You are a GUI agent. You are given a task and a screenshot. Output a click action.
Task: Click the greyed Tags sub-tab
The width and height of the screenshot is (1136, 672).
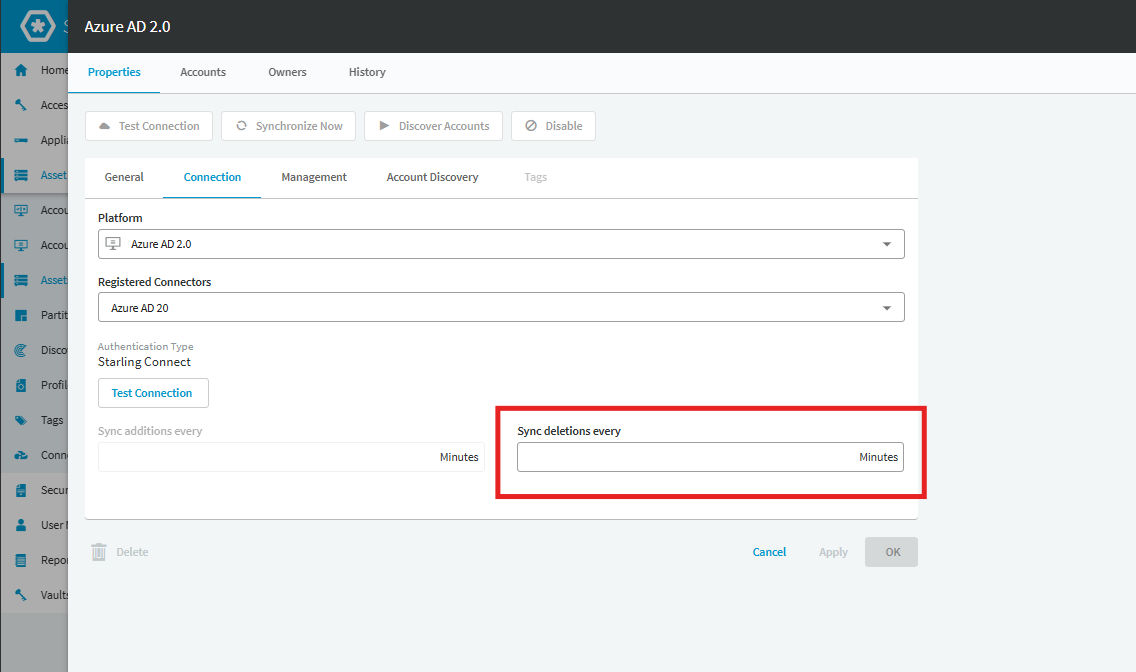pyautogui.click(x=535, y=177)
